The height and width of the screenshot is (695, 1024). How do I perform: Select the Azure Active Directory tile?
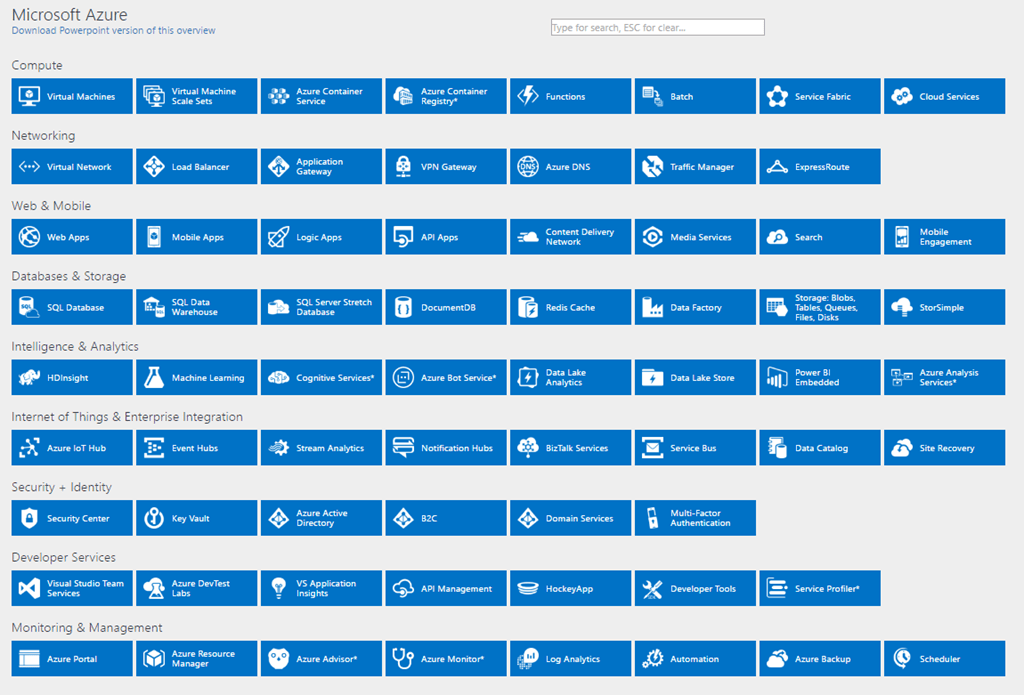[x=321, y=518]
